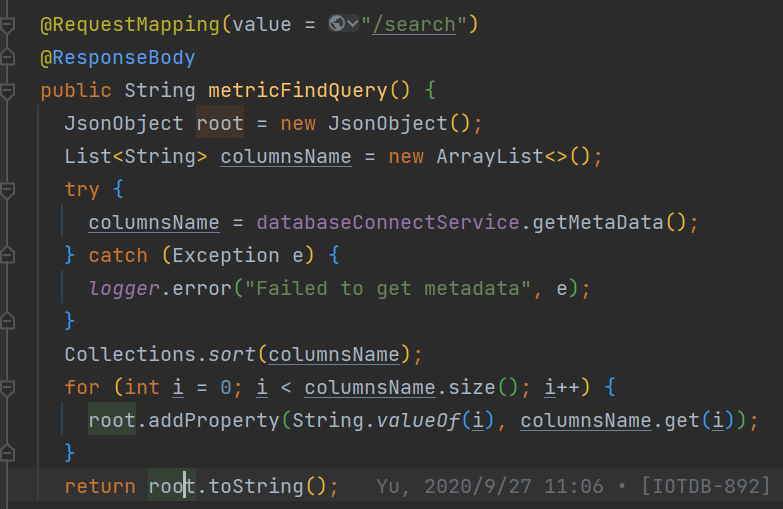783x509 pixels.
Task: Click the fold end marker of the for loop
Action: (x=7, y=454)
